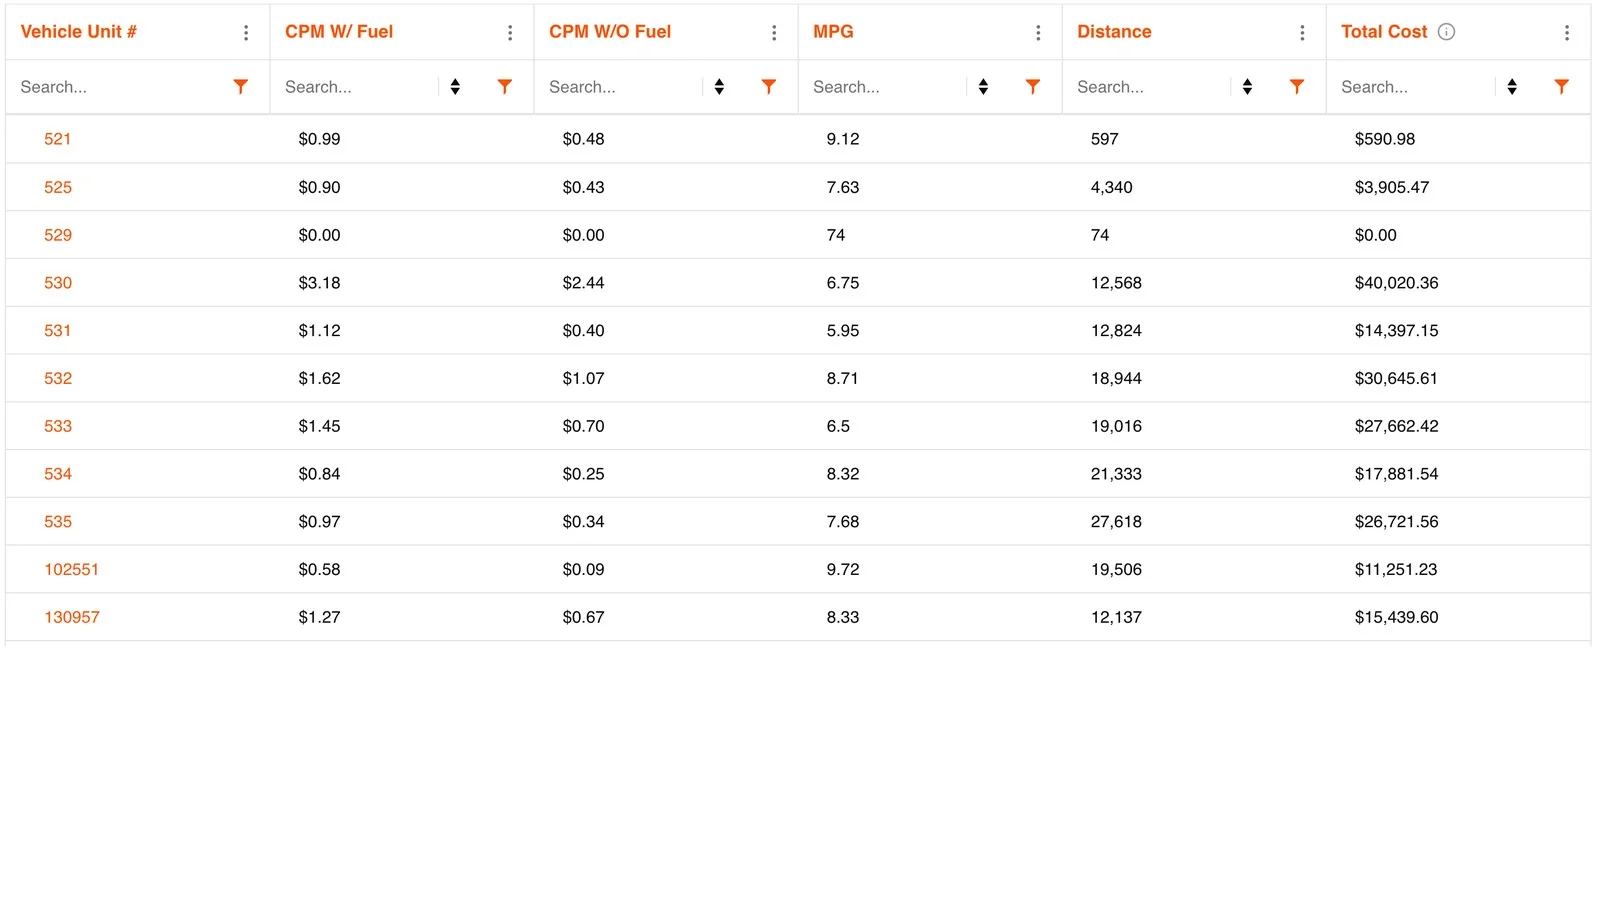
Task: Click the Distance filter funnel icon
Action: [x=1297, y=87]
